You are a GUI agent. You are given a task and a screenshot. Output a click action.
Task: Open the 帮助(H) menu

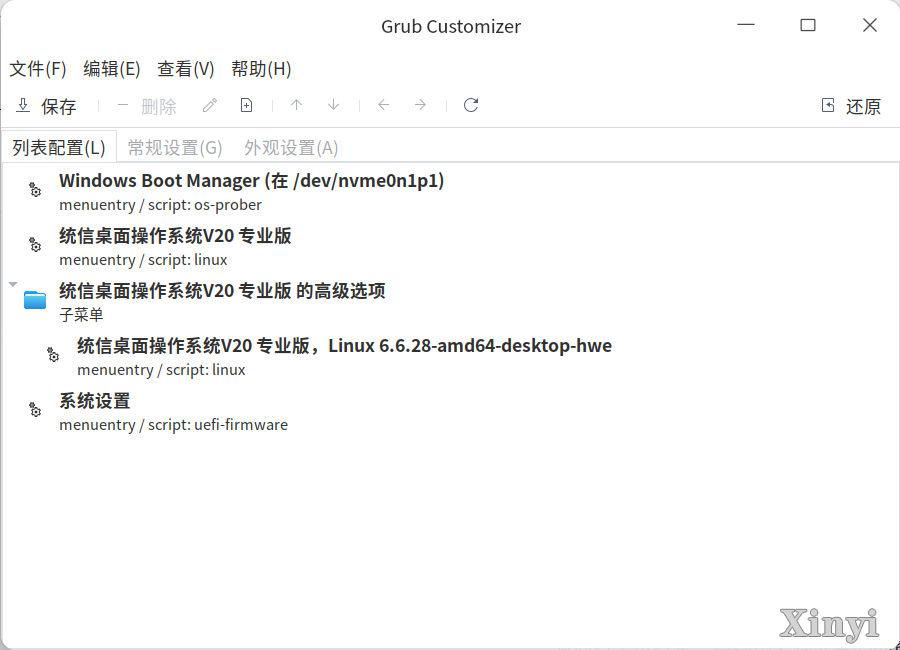coord(261,69)
